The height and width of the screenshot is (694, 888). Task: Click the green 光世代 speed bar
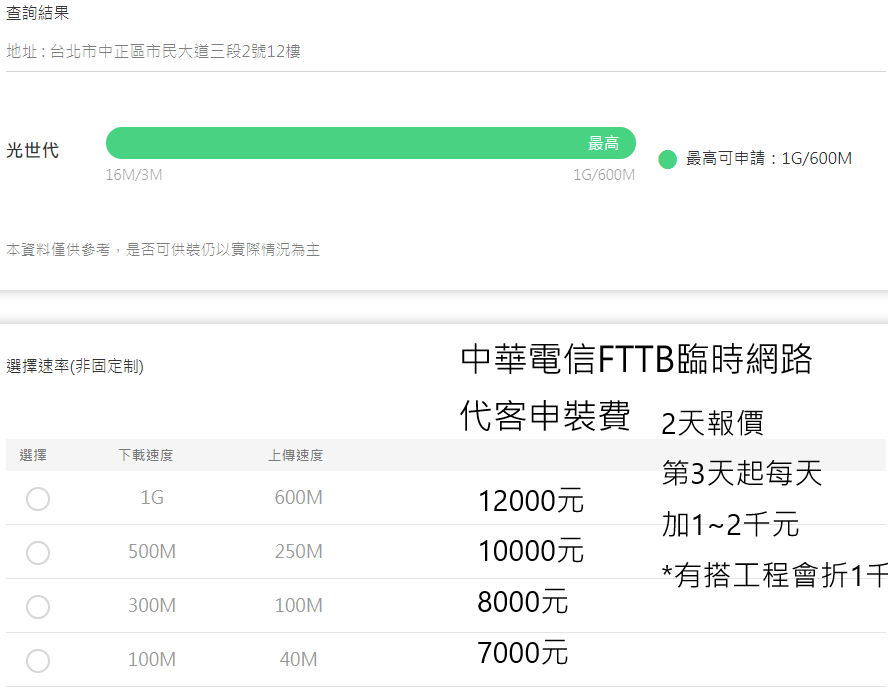370,143
